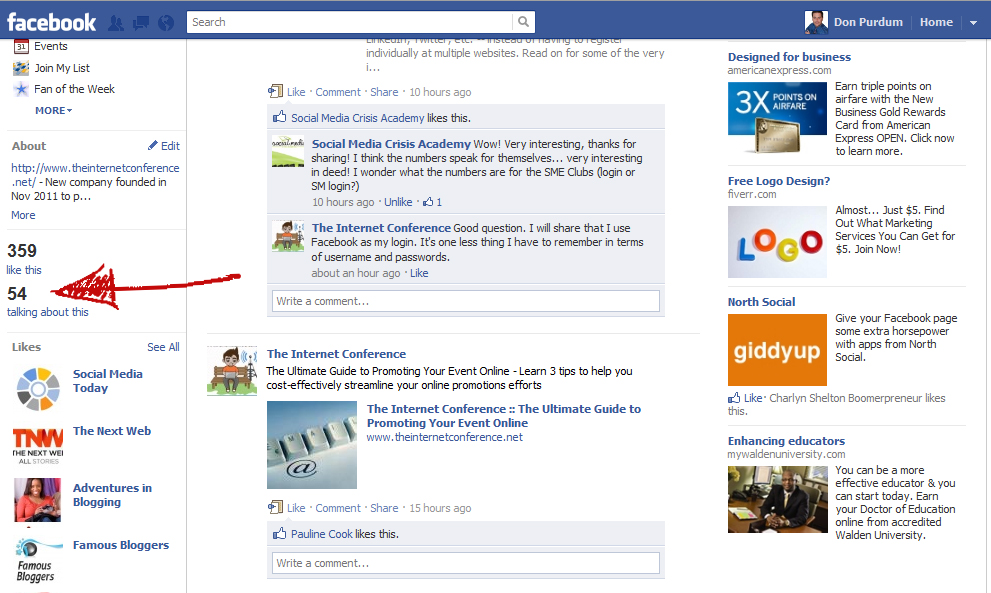991x593 pixels.
Task: Click the Adventures in Blogging photo
Action: [x=38, y=500]
